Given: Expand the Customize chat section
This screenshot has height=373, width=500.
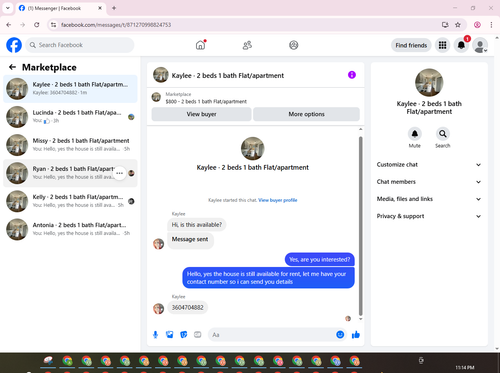Looking at the screenshot, I should (429, 165).
